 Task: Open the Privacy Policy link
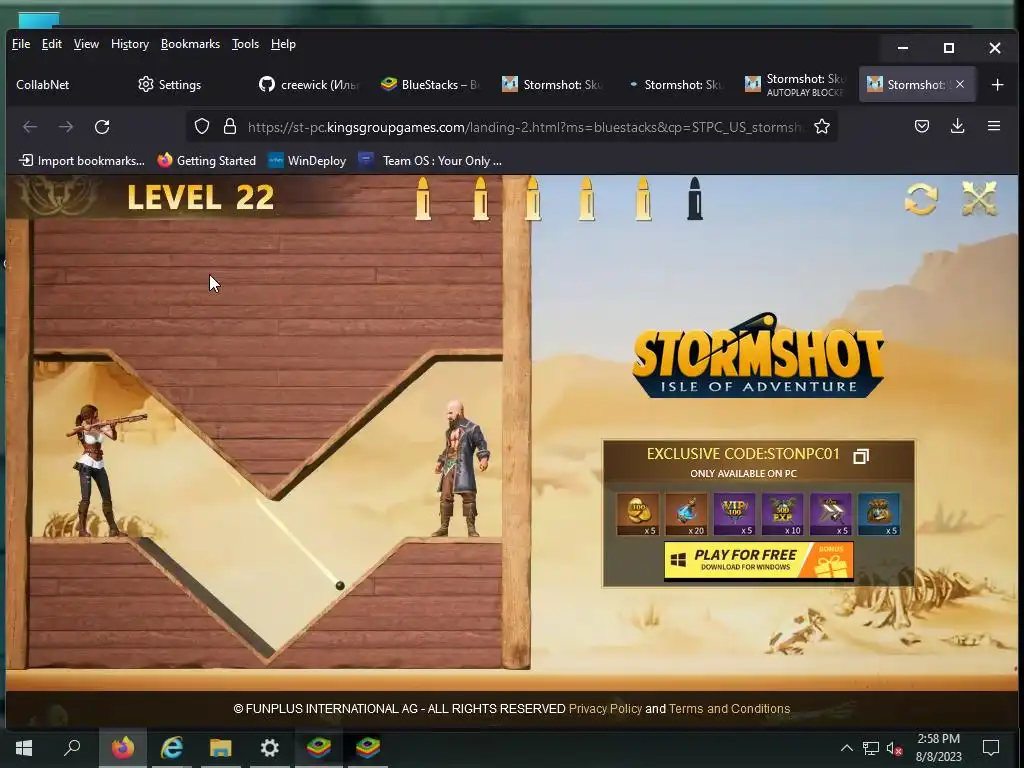pyautogui.click(x=605, y=709)
